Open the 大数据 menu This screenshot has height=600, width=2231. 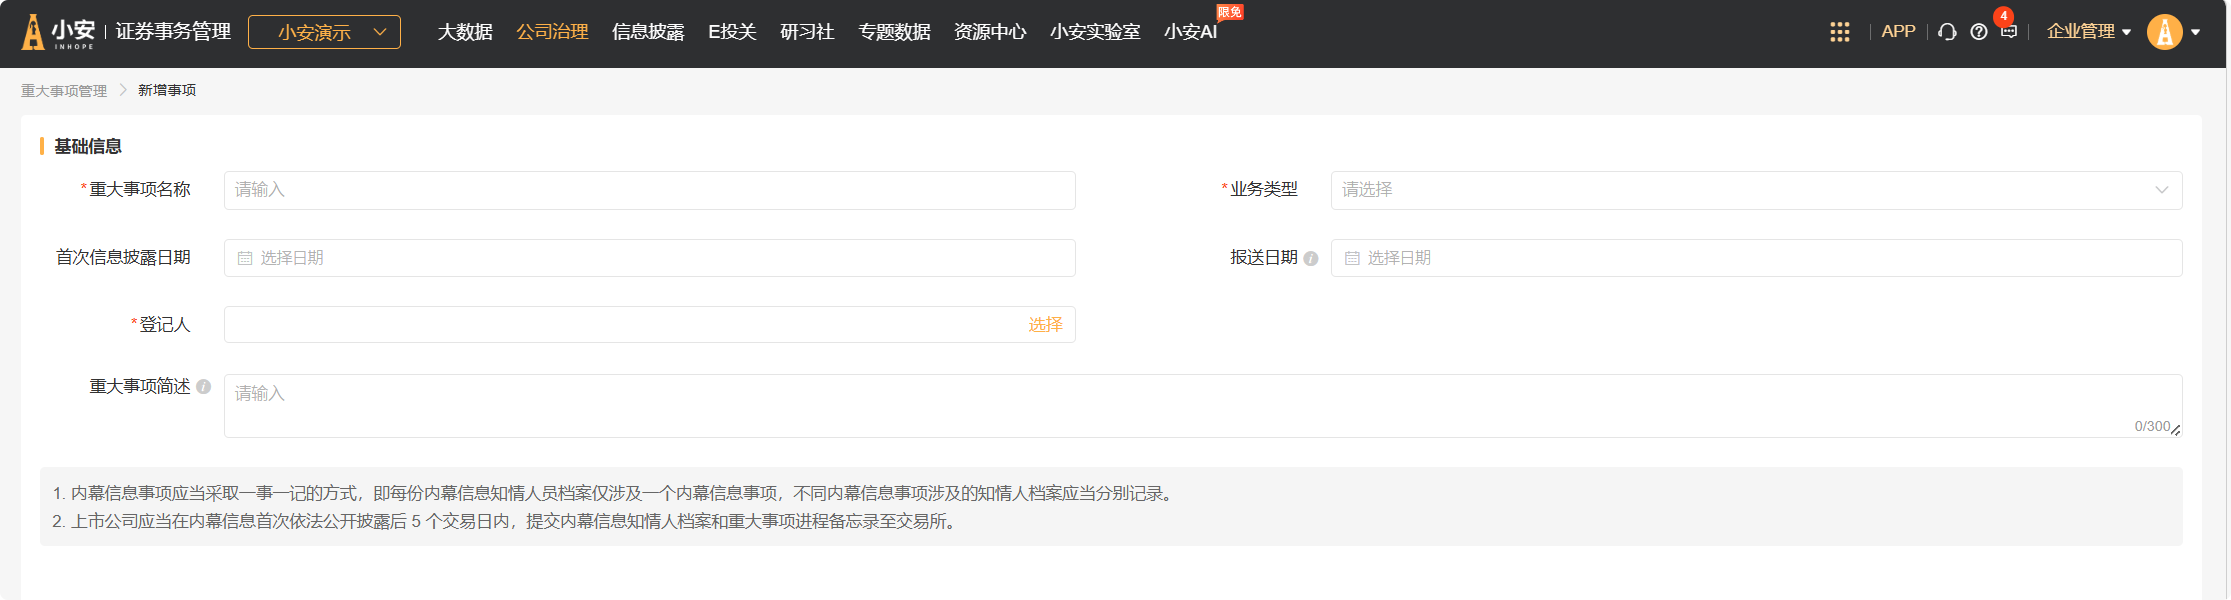click(465, 32)
